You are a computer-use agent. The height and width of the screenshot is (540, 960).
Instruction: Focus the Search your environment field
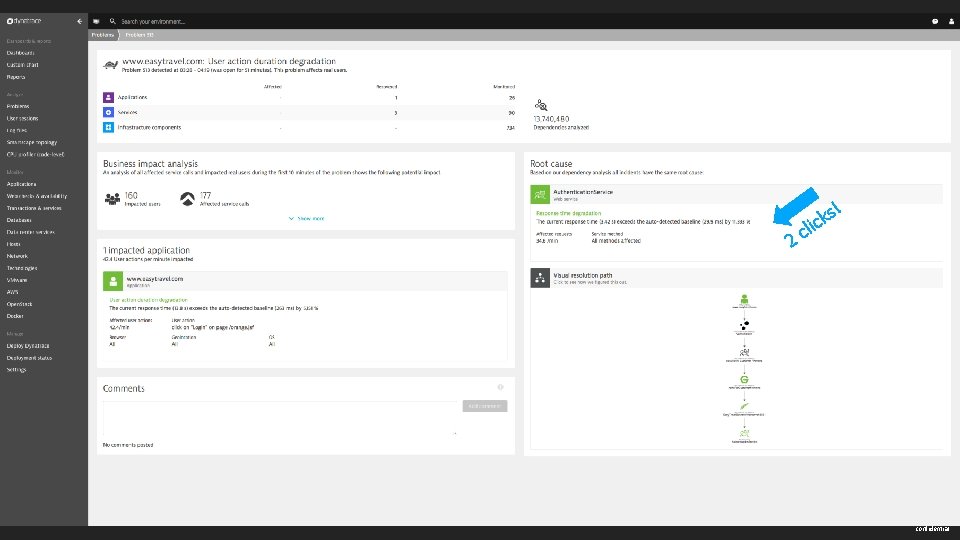coord(153,21)
